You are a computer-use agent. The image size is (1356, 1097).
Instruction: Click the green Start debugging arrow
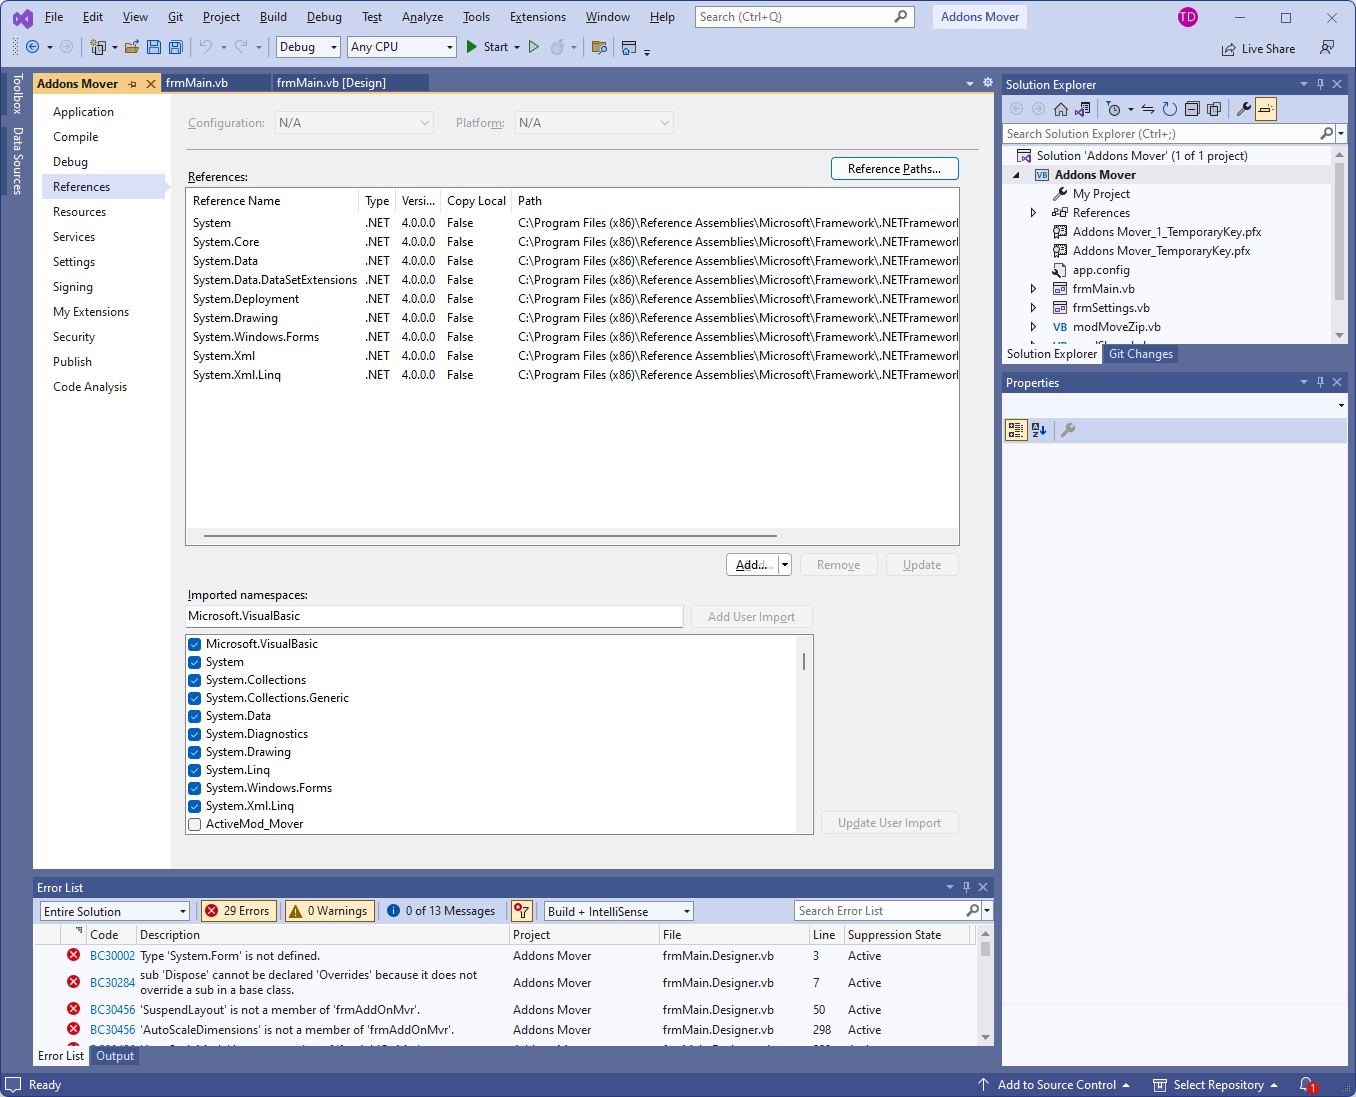pos(472,47)
